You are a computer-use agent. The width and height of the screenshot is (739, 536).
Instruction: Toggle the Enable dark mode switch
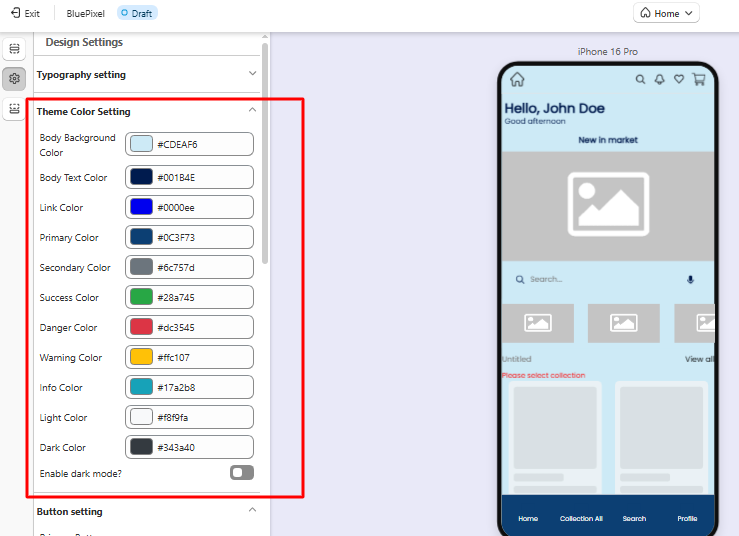click(241, 473)
